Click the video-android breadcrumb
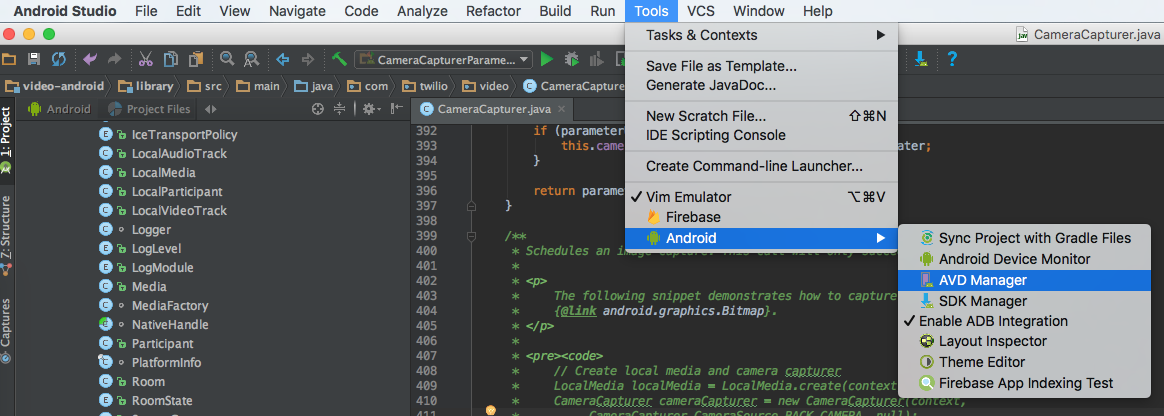Screen dimensions: 1164x416 (55, 86)
